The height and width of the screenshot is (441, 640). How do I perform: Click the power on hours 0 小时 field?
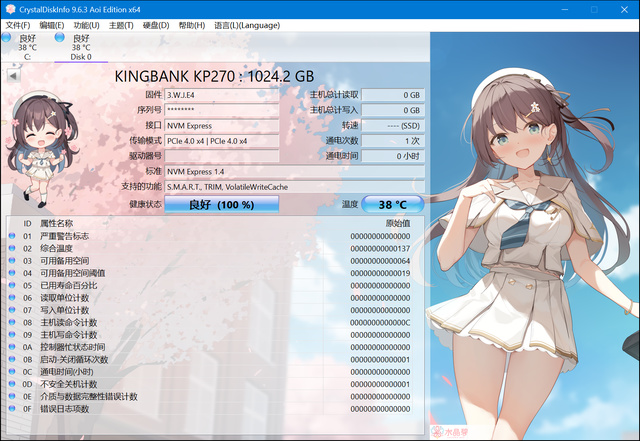click(x=393, y=156)
